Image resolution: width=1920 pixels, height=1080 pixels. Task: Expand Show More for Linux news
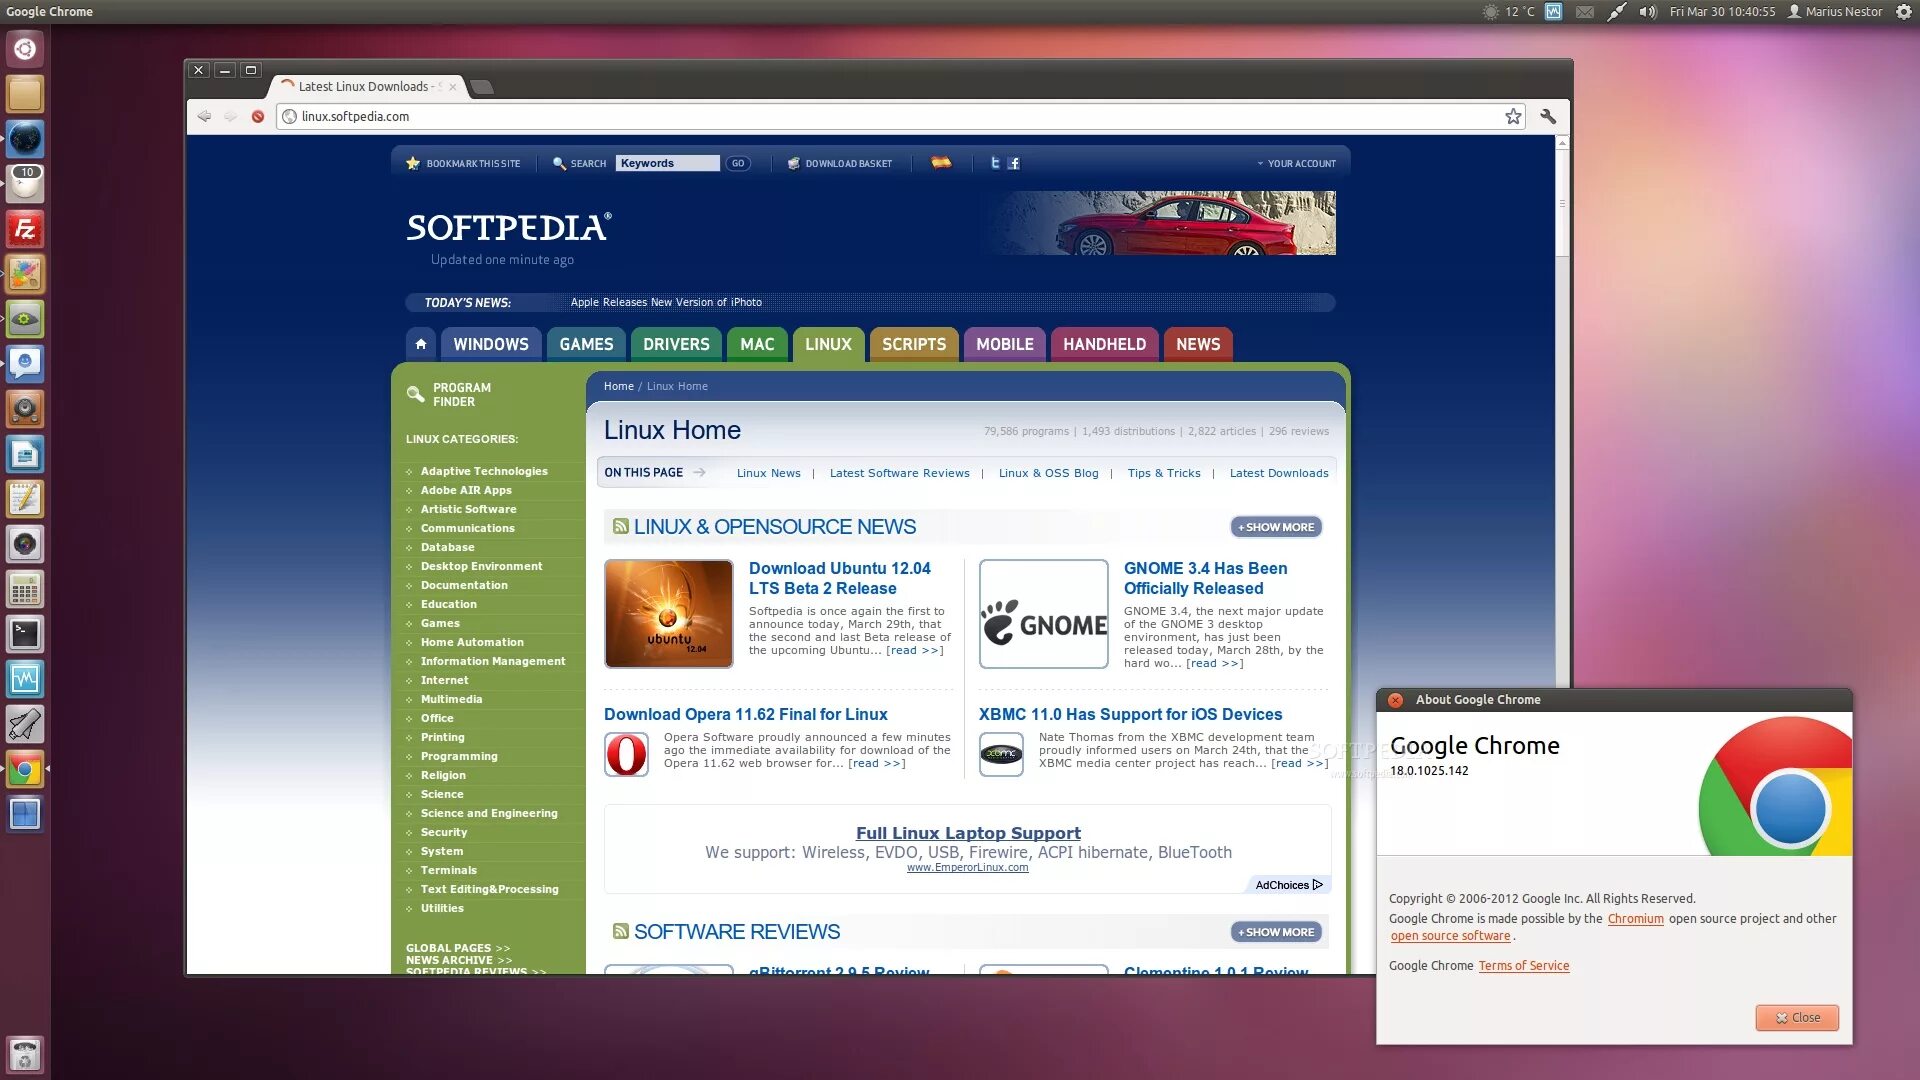[x=1276, y=527]
